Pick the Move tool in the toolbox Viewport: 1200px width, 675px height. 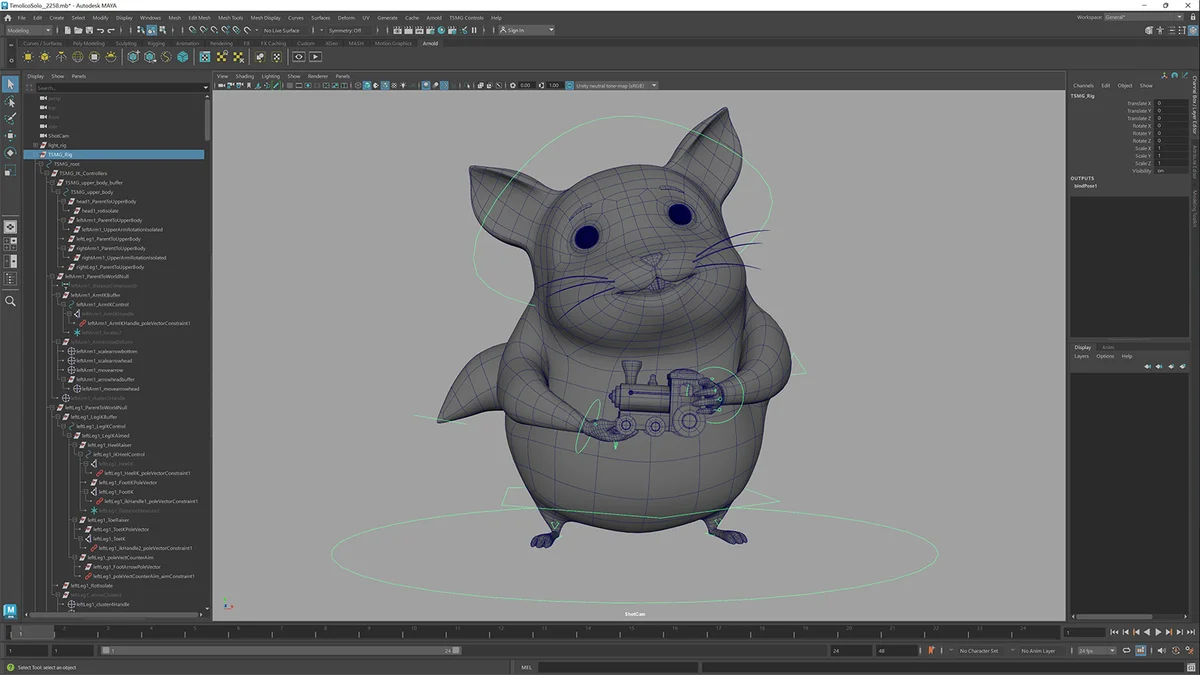tap(10, 135)
